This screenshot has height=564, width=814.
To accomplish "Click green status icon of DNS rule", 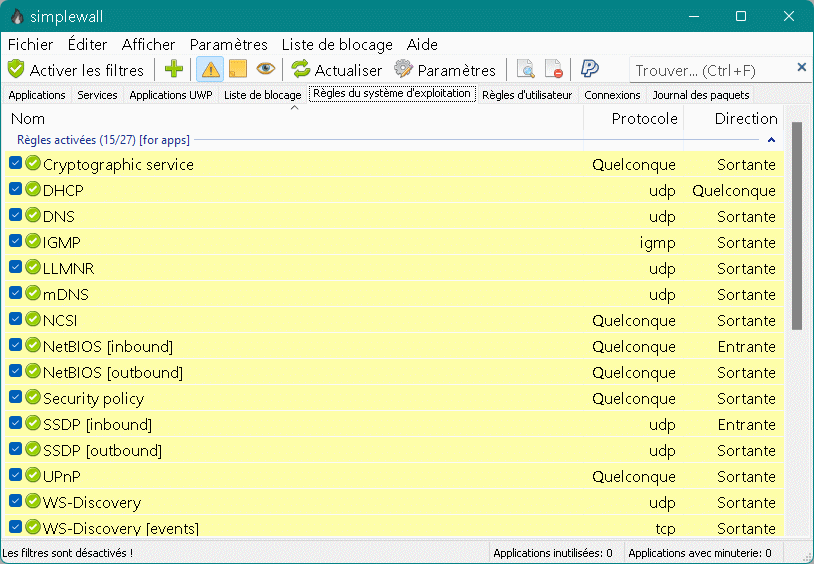I will point(33,215).
